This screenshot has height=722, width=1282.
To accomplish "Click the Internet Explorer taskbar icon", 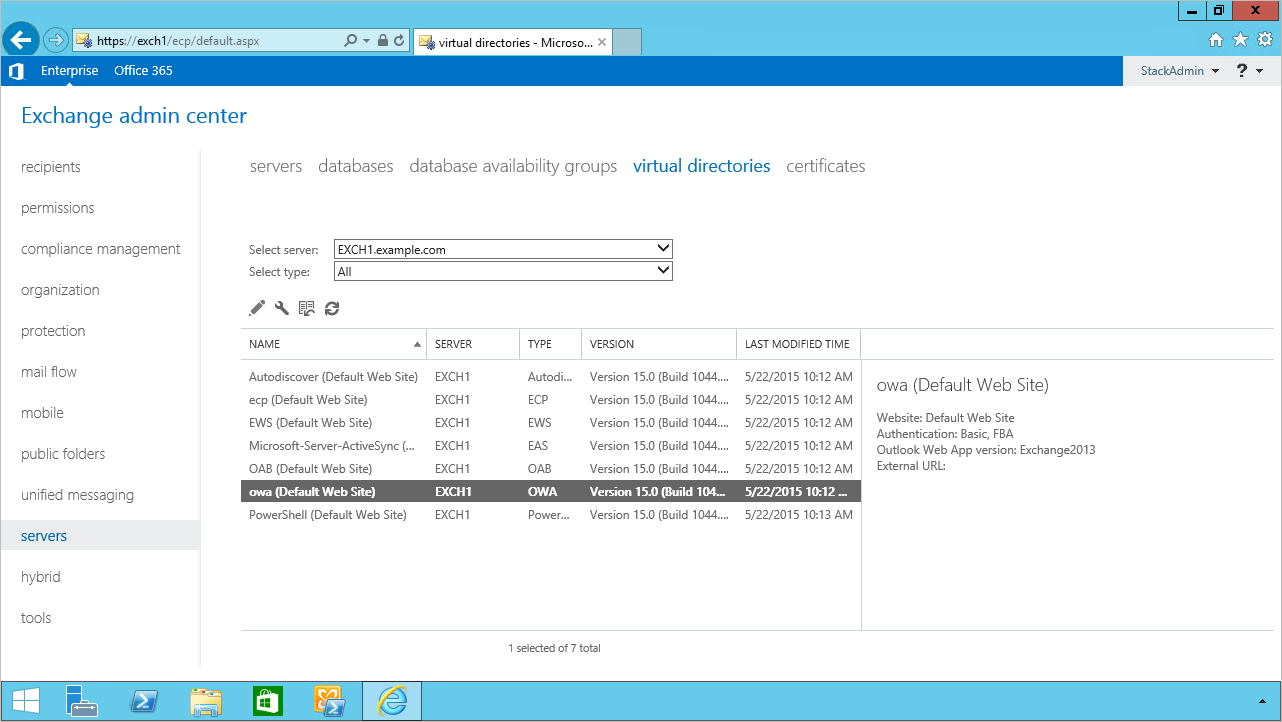I will point(392,701).
